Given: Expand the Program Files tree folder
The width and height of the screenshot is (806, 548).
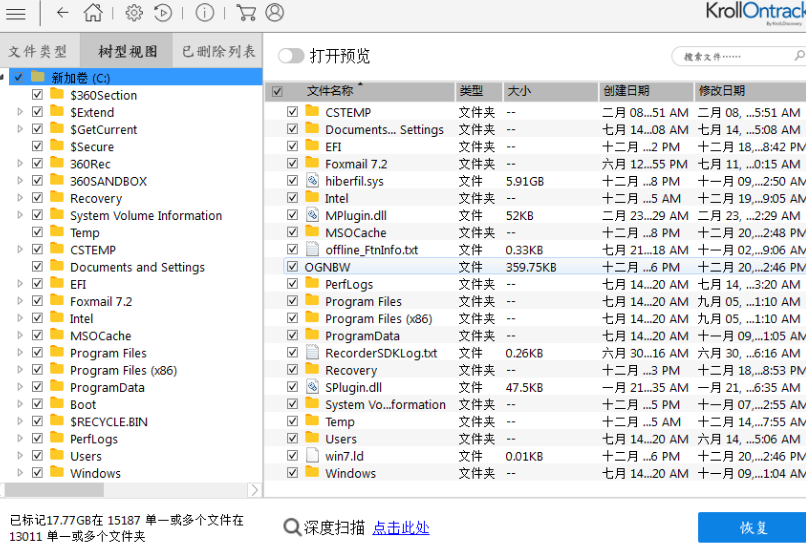Looking at the screenshot, I should tap(20, 353).
